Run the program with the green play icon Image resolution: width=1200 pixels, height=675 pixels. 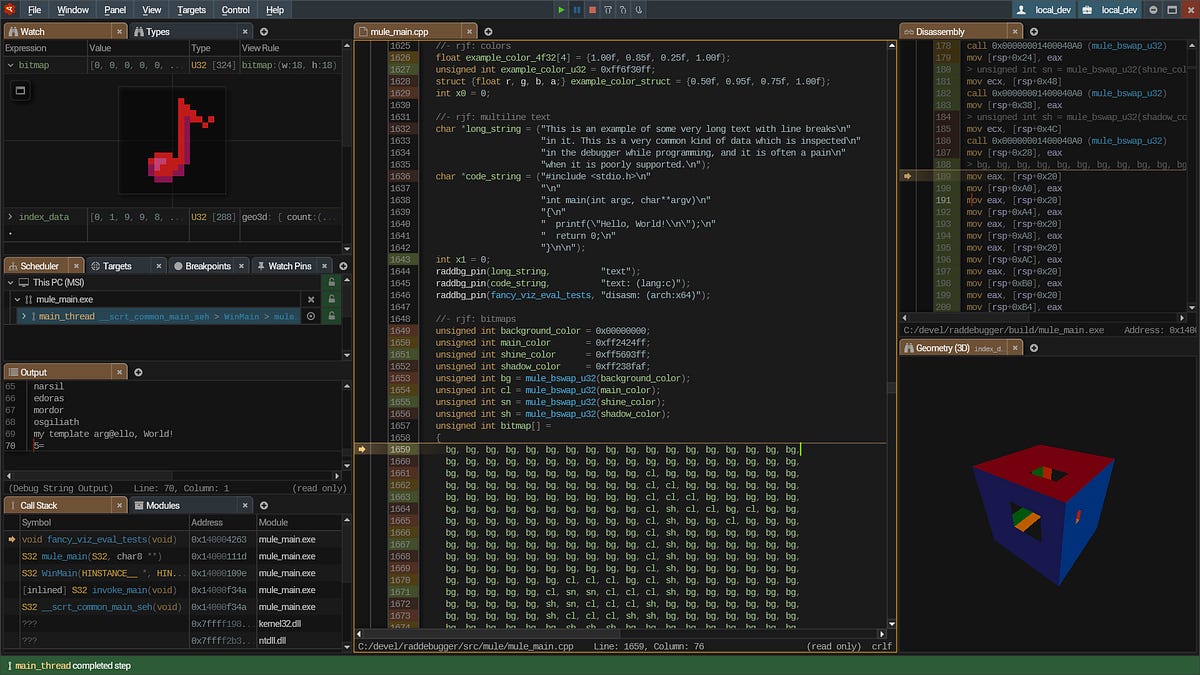point(561,10)
